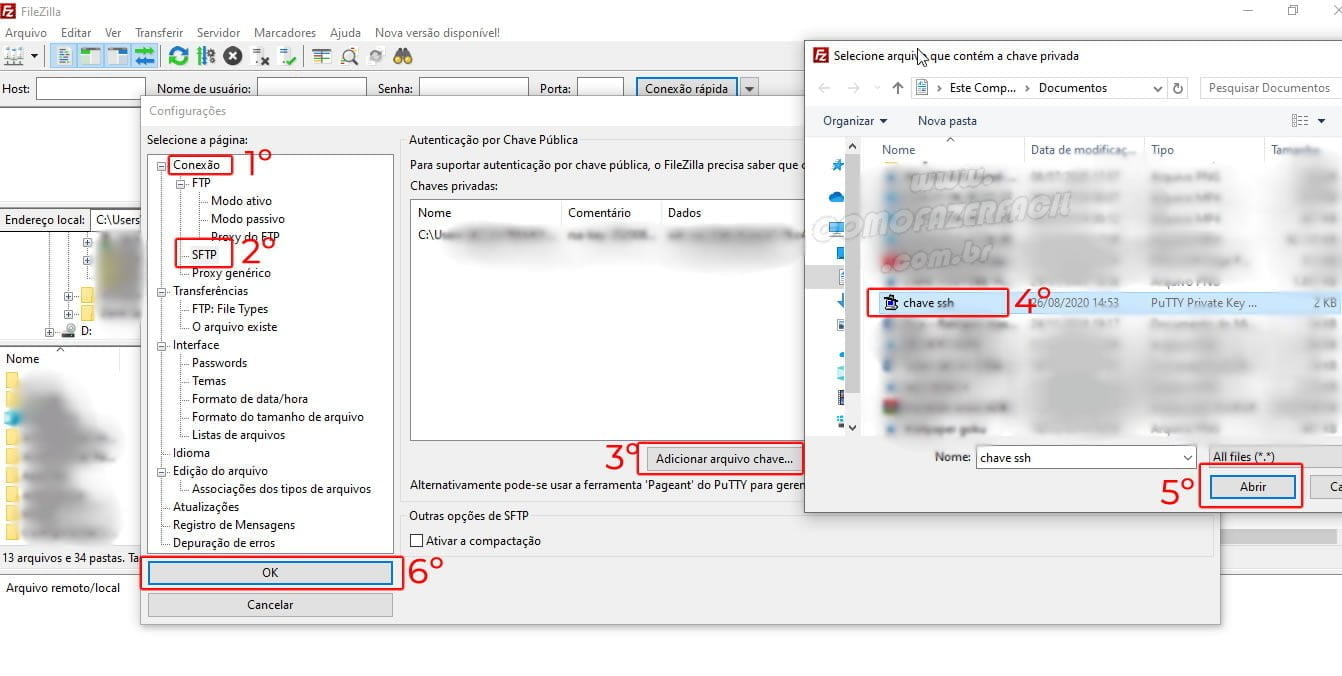Enable the Ativar a compactação checkbox
This screenshot has height=676, width=1342.
417,540
